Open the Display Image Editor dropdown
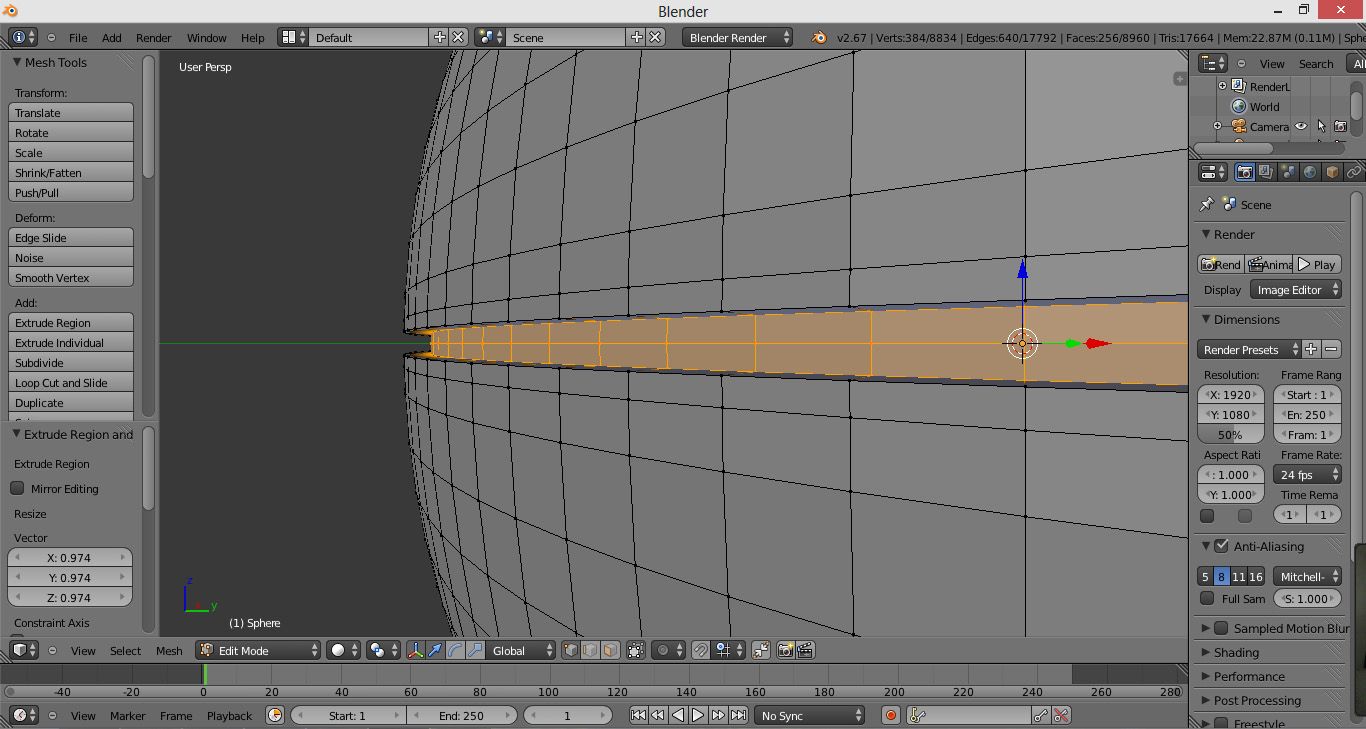The width and height of the screenshot is (1366, 729). [1295, 290]
